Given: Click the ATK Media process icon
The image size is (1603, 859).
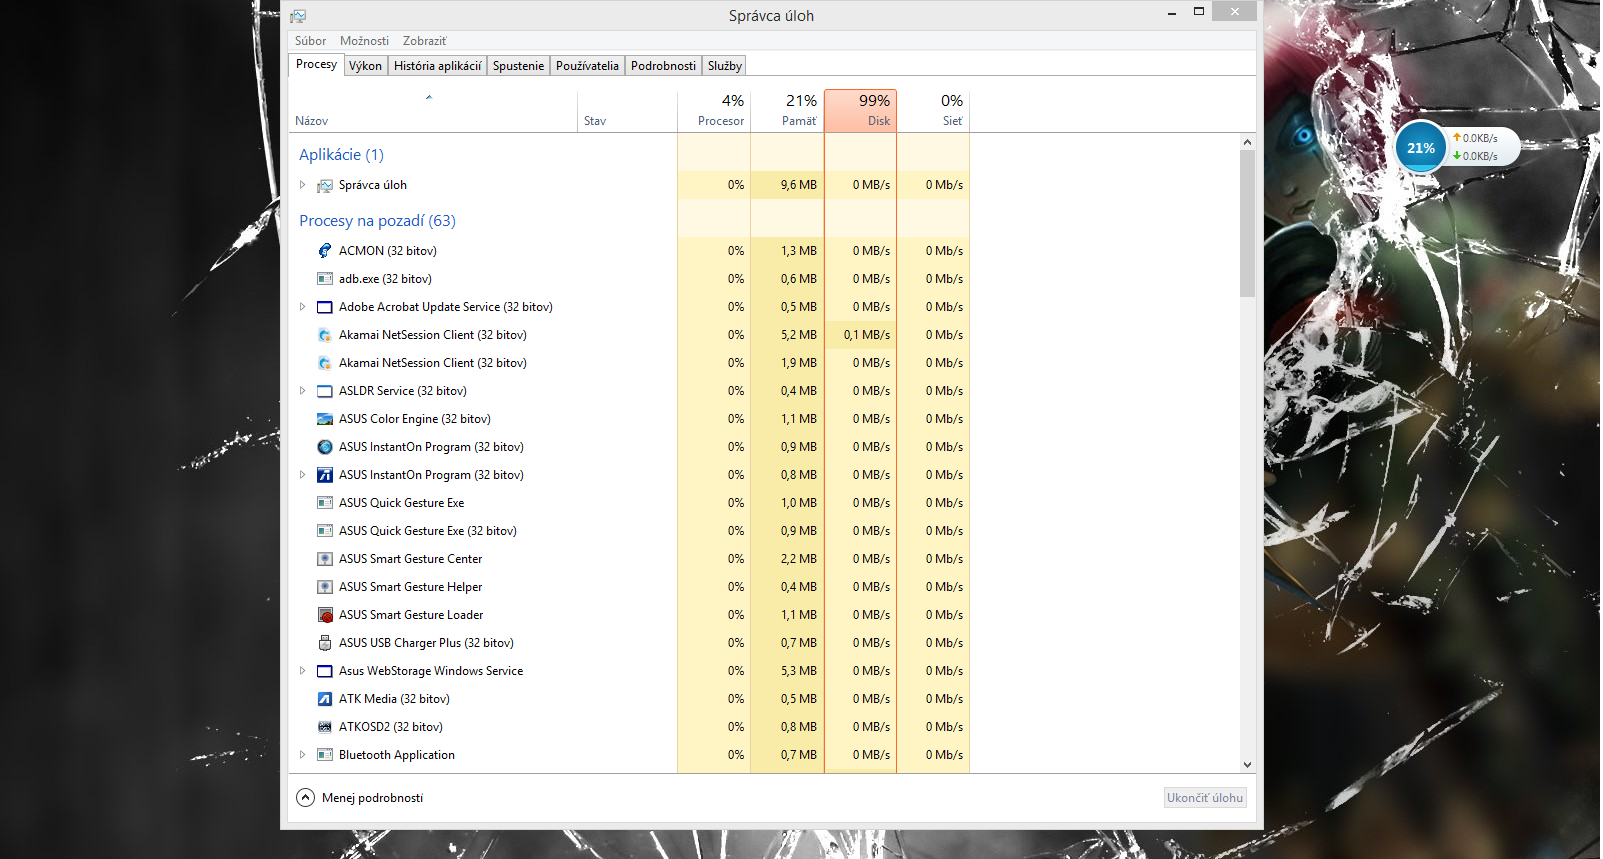Looking at the screenshot, I should [325, 699].
